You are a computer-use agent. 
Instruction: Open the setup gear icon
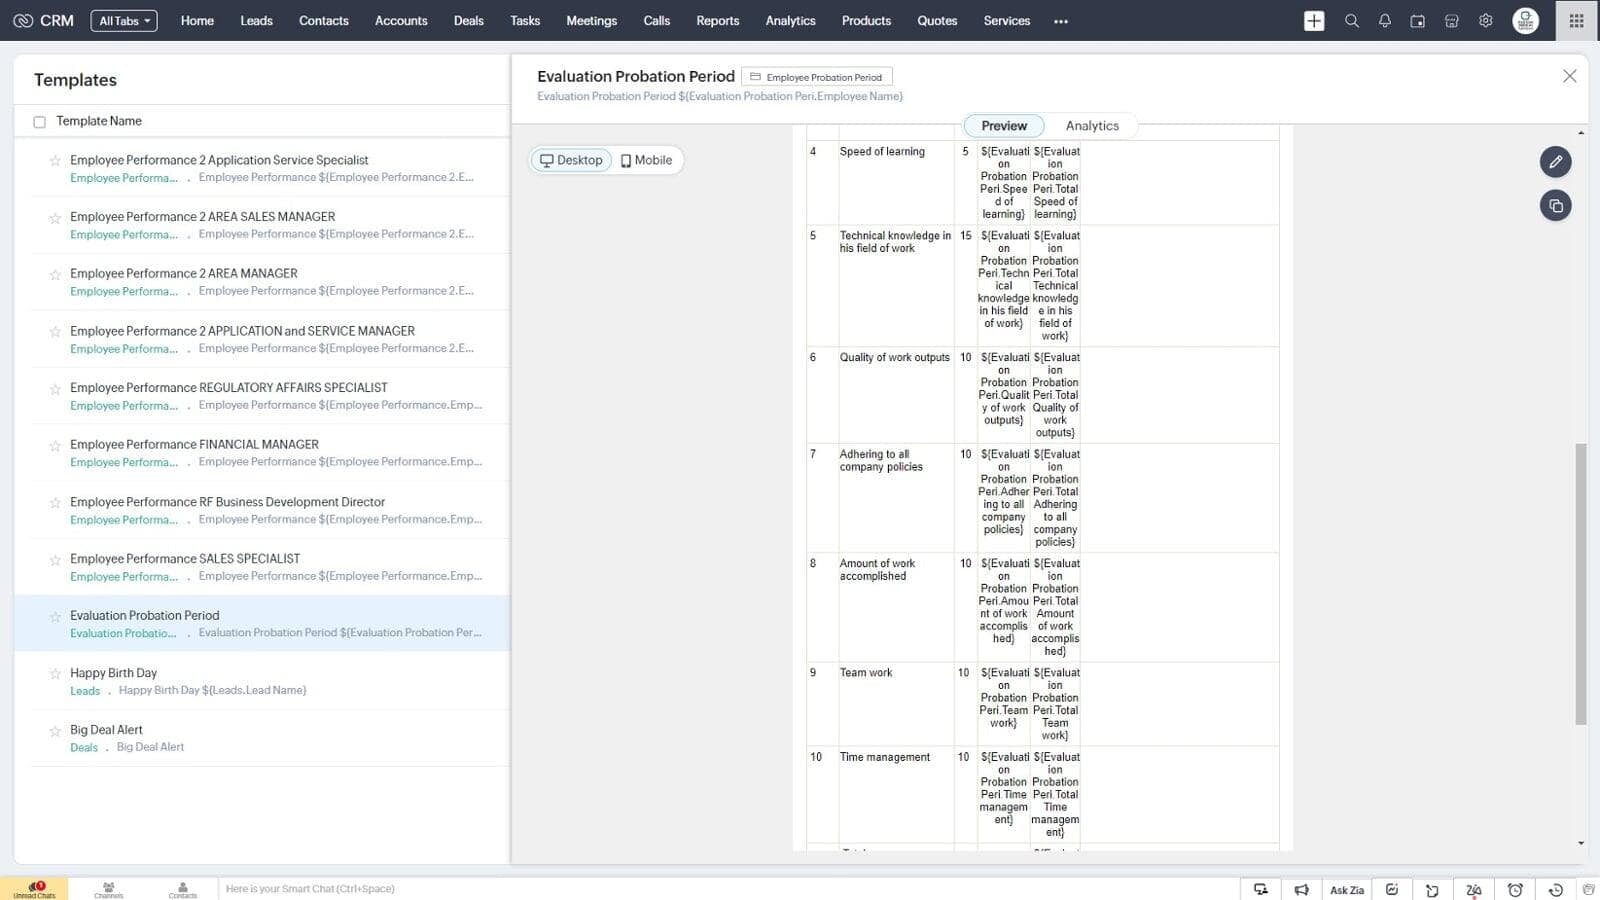(x=1486, y=21)
